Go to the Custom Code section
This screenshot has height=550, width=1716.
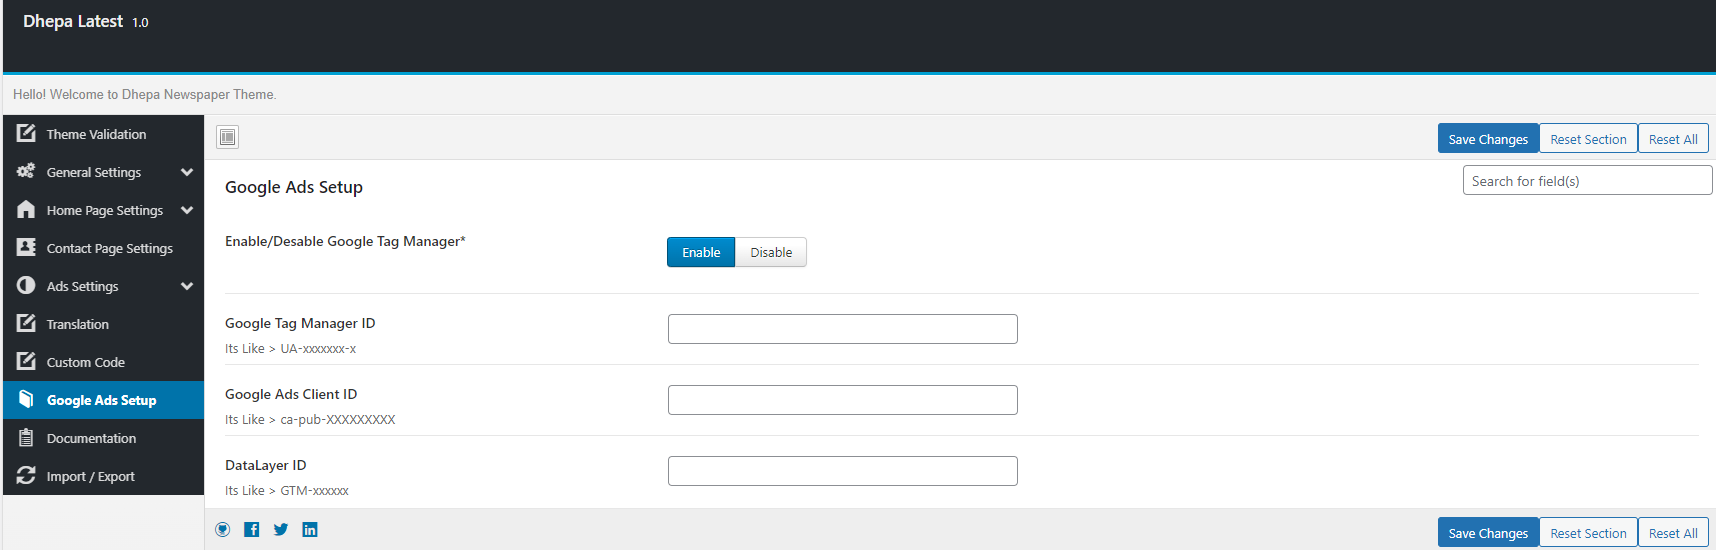(104, 362)
